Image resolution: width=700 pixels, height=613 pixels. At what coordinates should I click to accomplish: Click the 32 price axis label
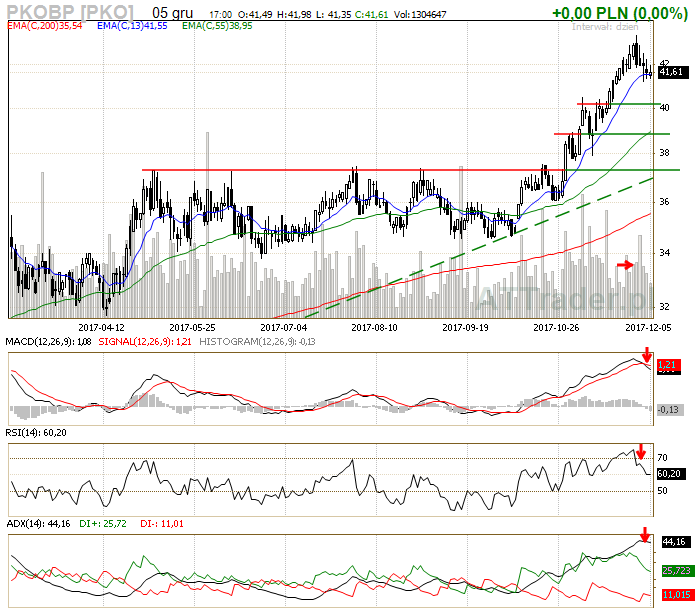coord(664,307)
